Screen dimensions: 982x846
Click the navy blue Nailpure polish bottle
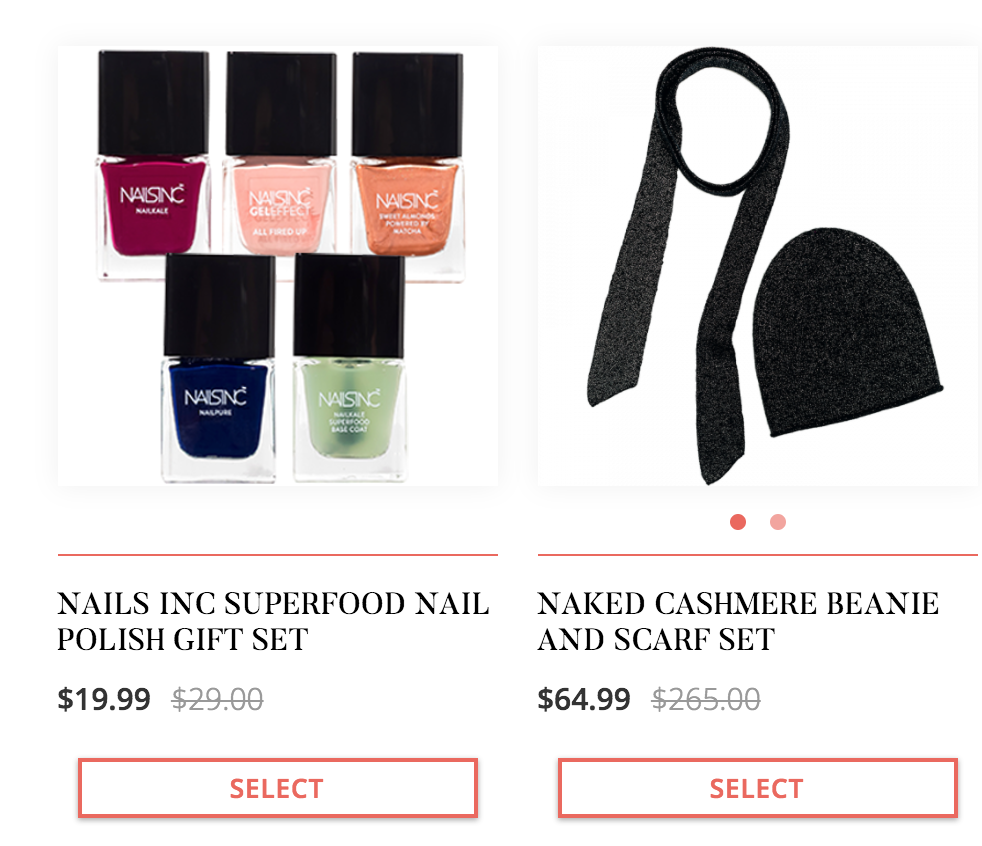[x=219, y=368]
